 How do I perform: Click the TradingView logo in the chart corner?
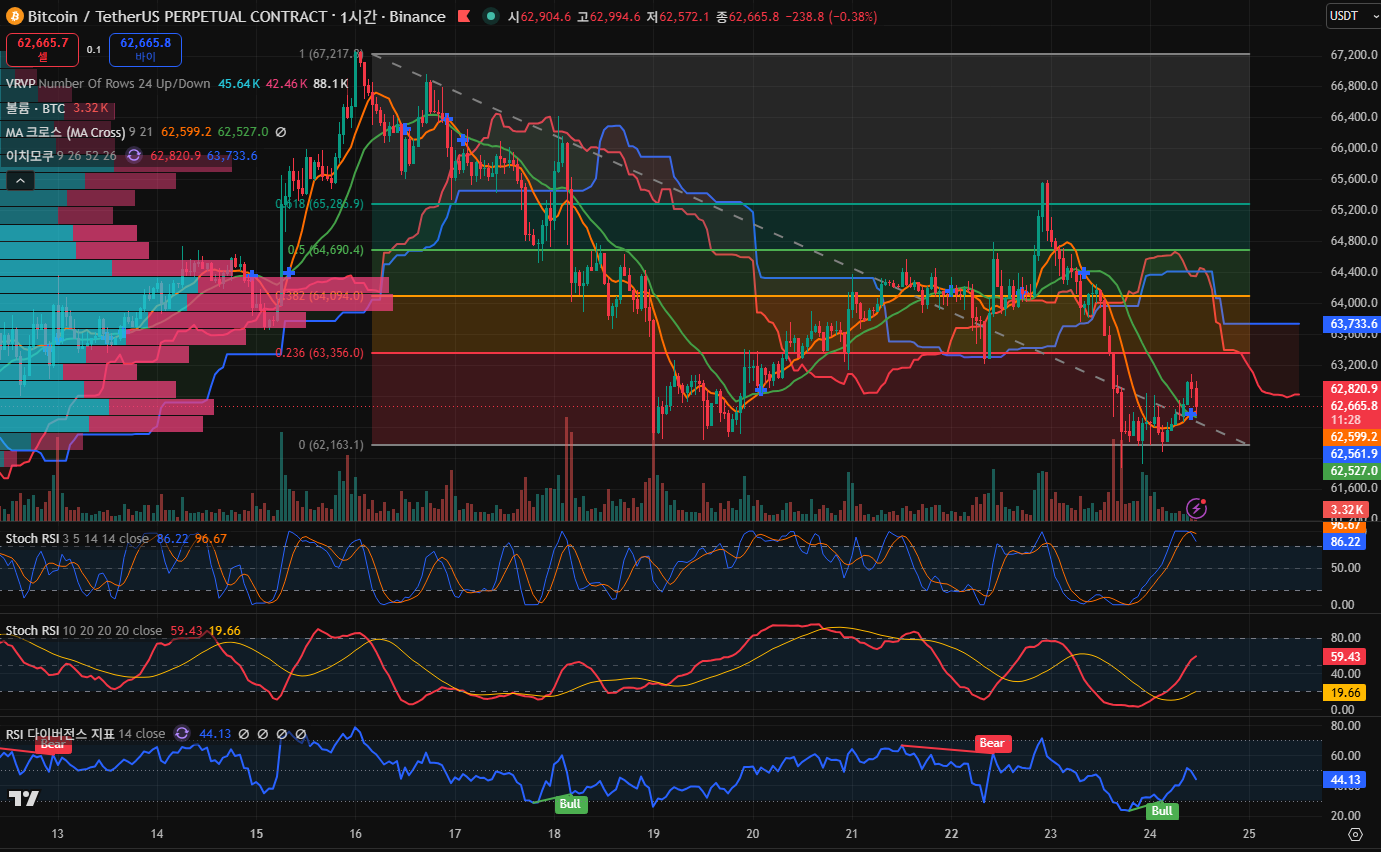[24, 798]
